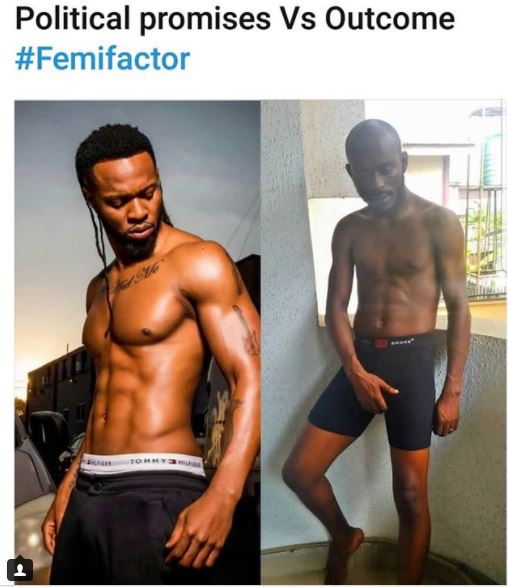Open the left photo in the collage
Screen dimensions: 508x587
(x=137, y=342)
